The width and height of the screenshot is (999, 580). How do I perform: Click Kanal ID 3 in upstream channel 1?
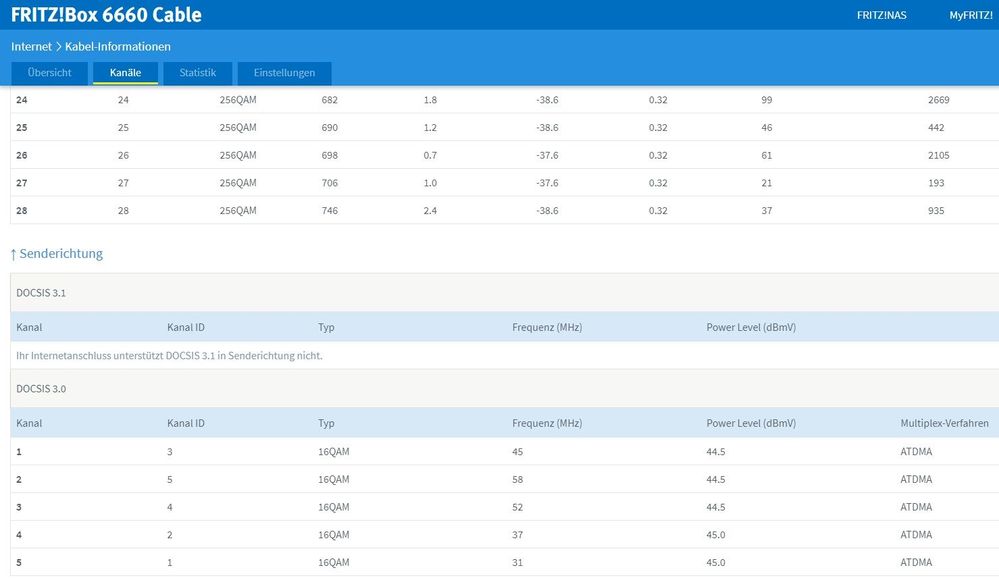coord(169,452)
